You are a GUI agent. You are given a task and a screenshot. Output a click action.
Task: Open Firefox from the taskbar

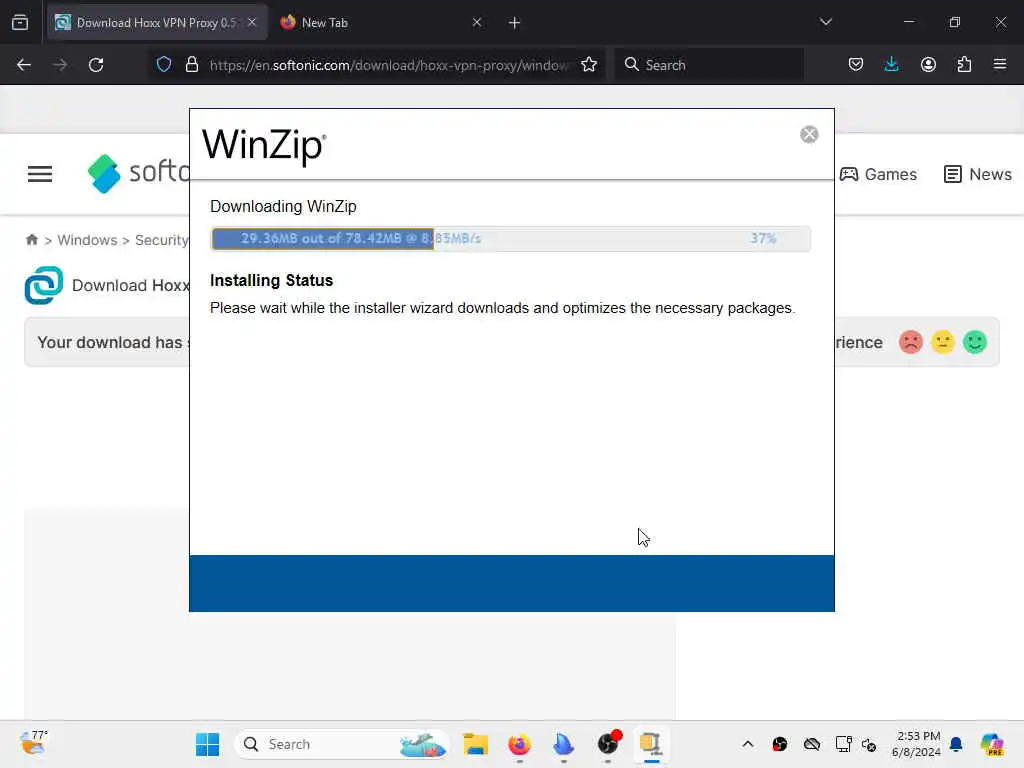pos(519,744)
